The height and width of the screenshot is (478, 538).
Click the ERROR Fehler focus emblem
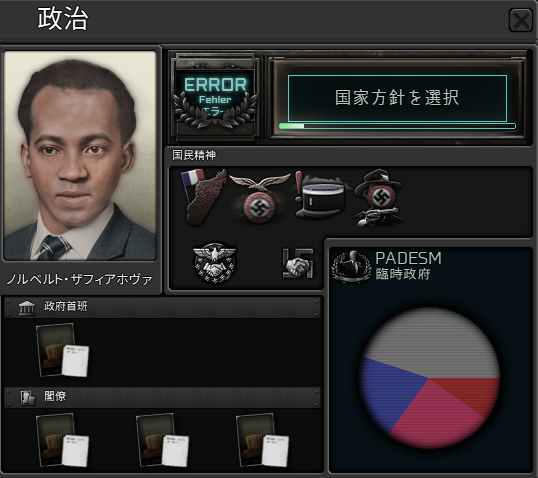coord(215,97)
